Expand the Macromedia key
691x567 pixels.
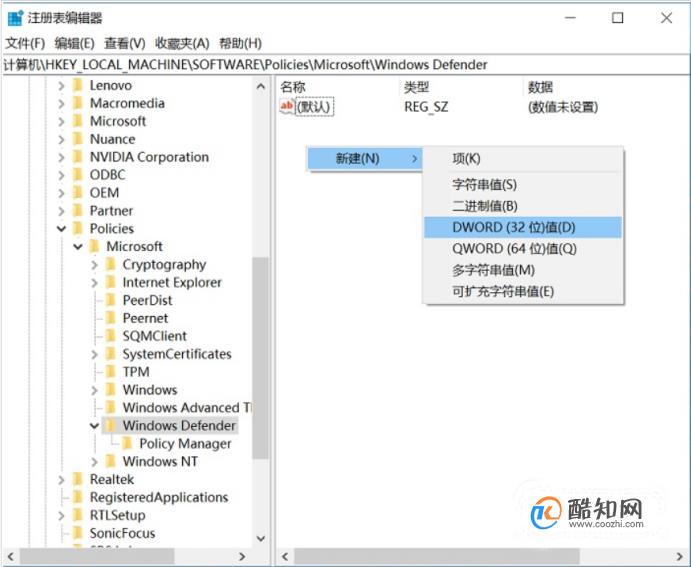(61, 104)
